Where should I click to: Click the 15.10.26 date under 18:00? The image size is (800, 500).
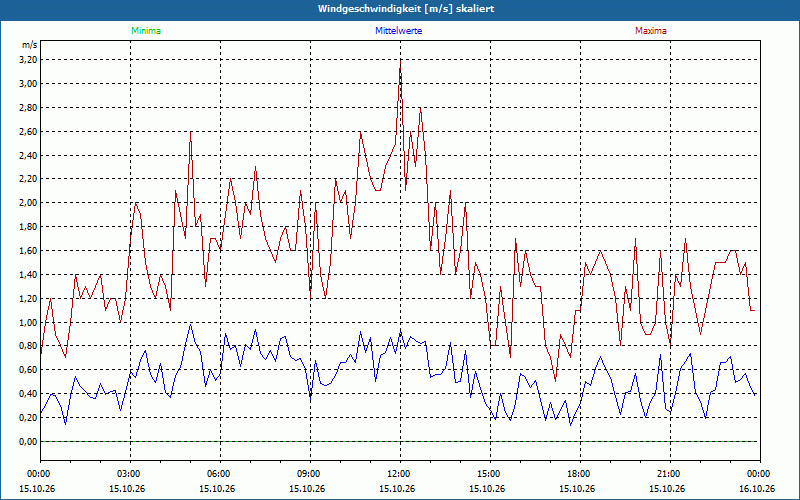[x=577, y=489]
